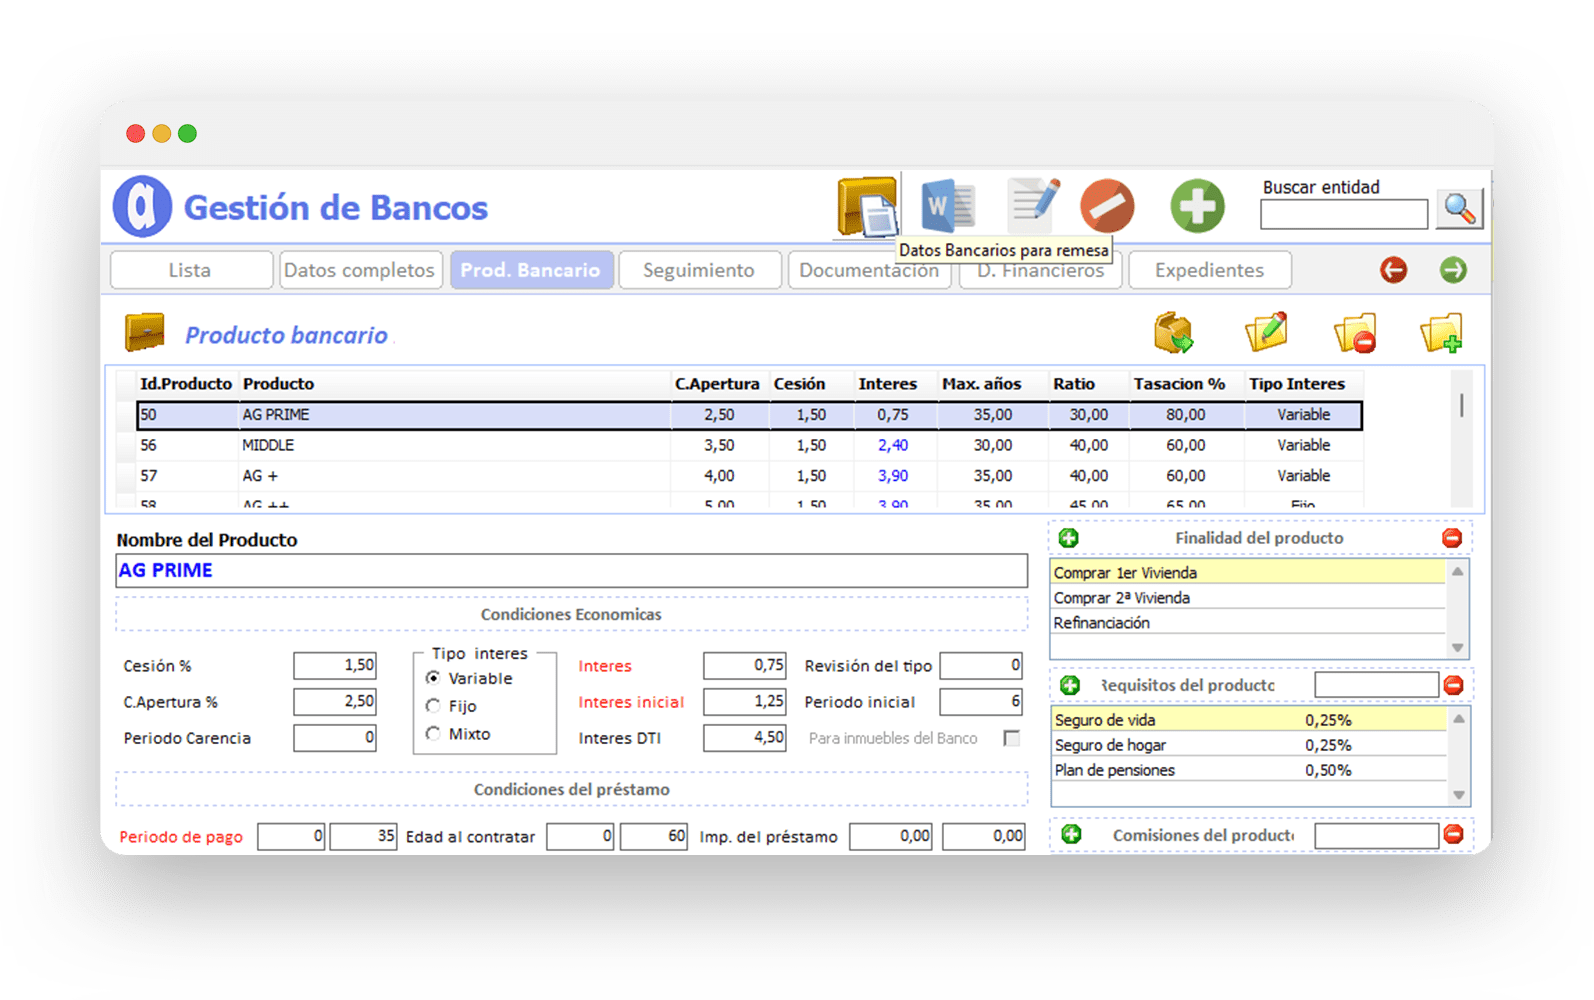Toggle Para inmuebles del Banco checkbox

(x=1012, y=738)
